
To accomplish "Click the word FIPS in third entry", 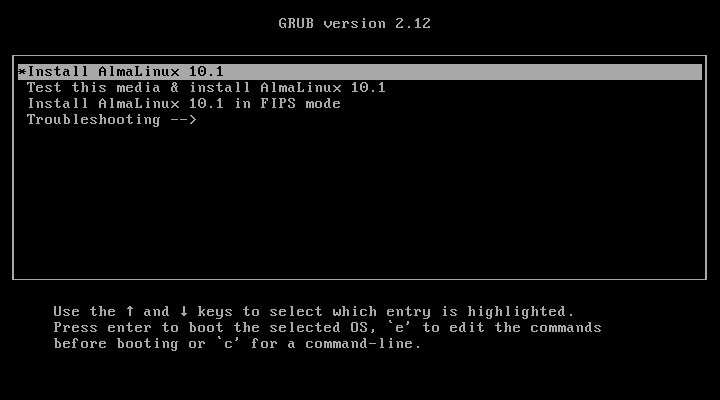I will click(x=278, y=104).
